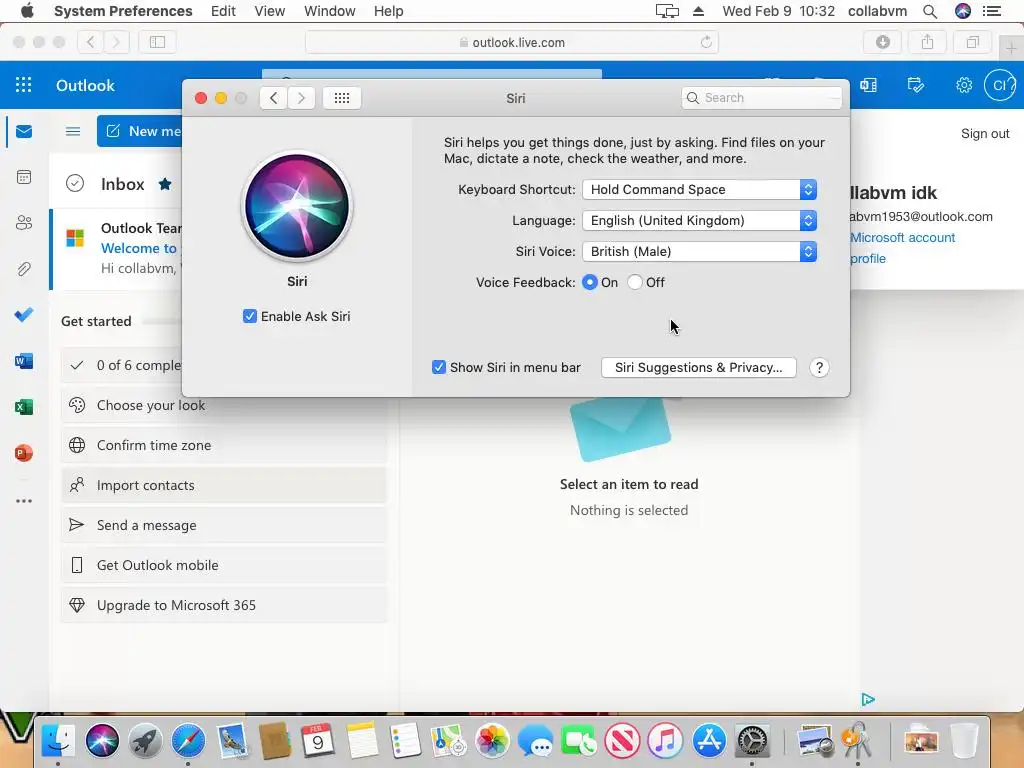Open System Preferences menu
The height and width of the screenshot is (768, 1024).
123,11
